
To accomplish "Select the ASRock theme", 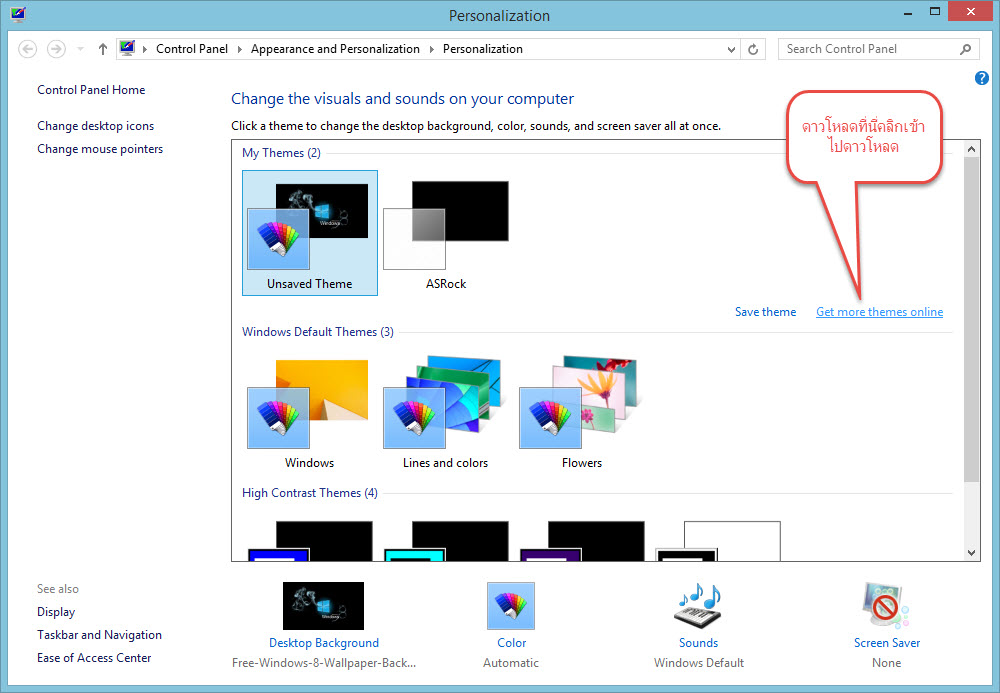I will 446,233.
